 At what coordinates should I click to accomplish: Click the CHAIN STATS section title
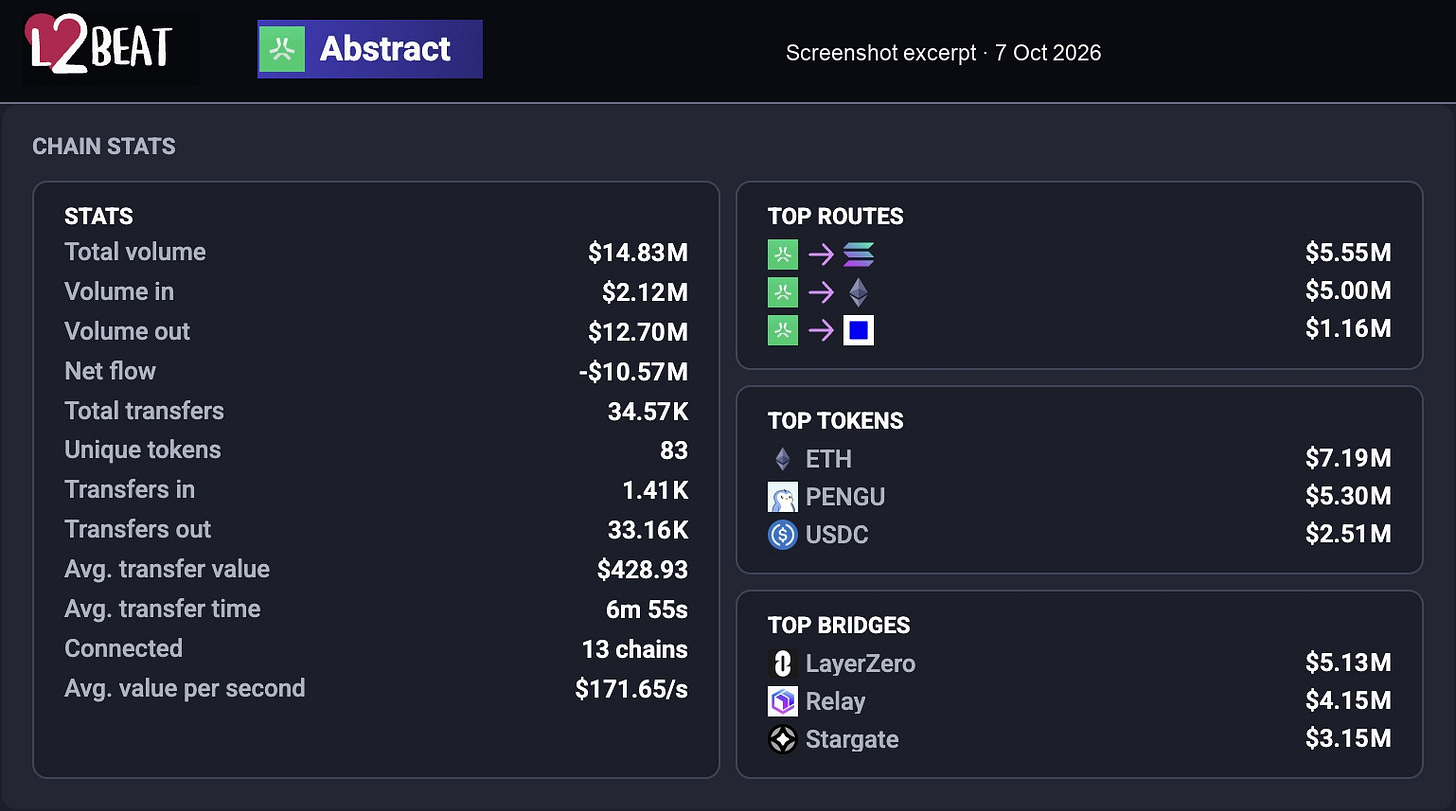[104, 146]
